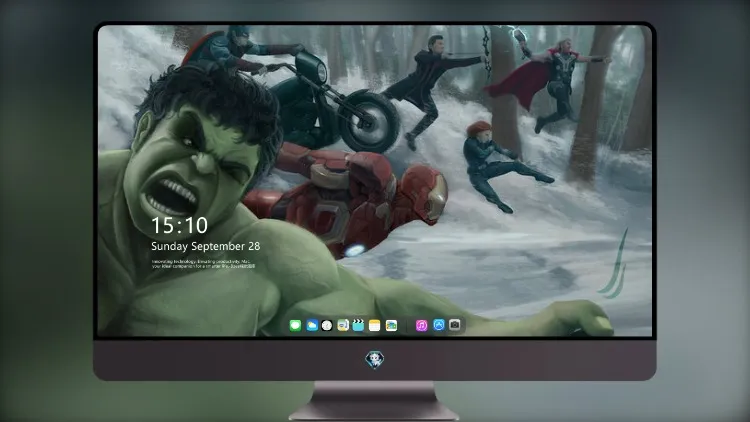Viewport: 750px width, 422px height.
Task: Launch the pink iTunes music app
Action: point(421,326)
